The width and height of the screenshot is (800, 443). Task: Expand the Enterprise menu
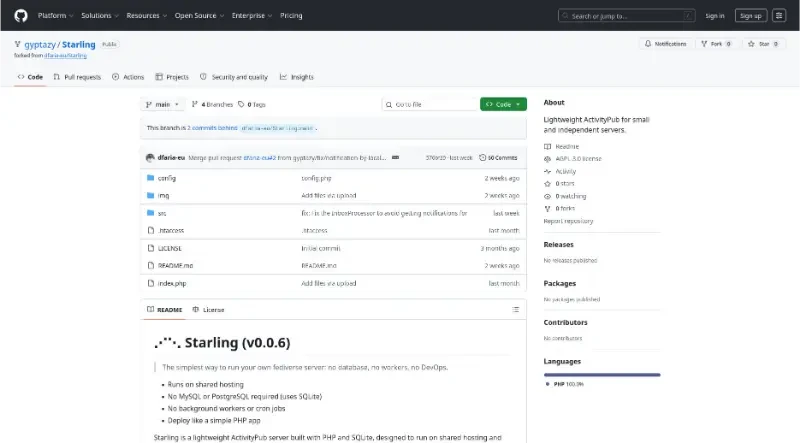252,16
